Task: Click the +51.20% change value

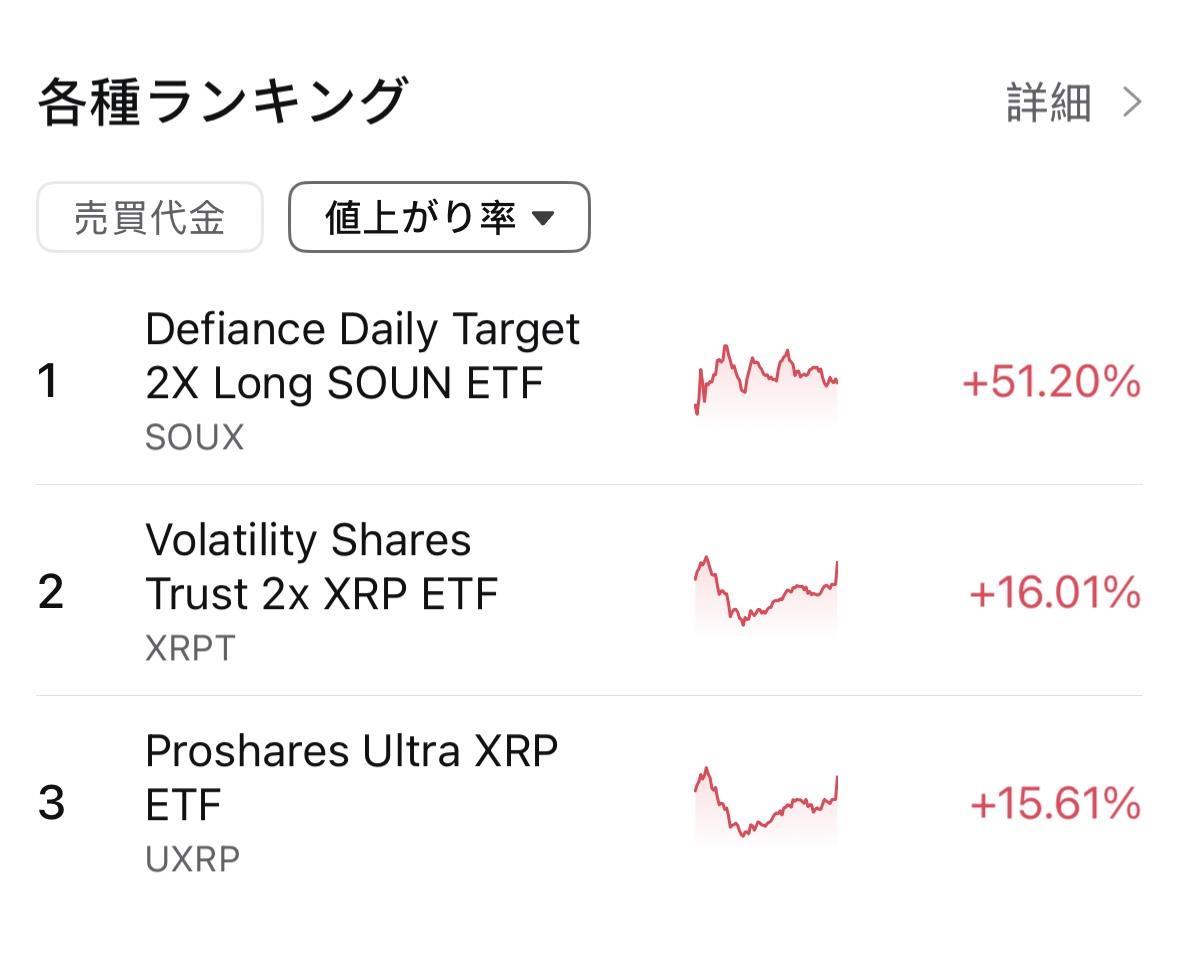Action: point(1051,381)
